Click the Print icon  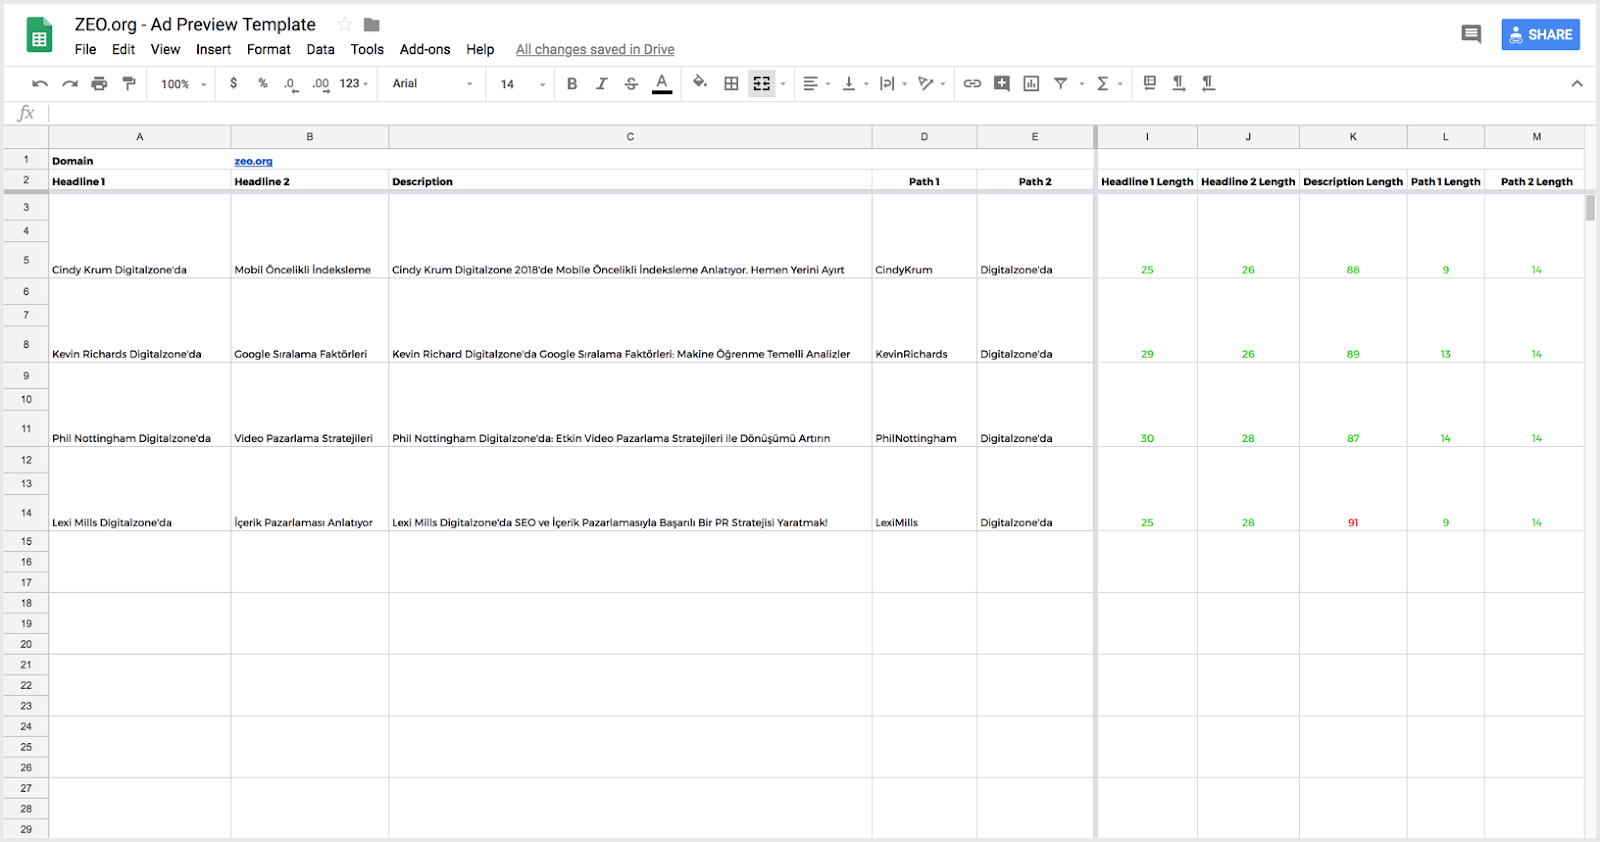tap(99, 84)
